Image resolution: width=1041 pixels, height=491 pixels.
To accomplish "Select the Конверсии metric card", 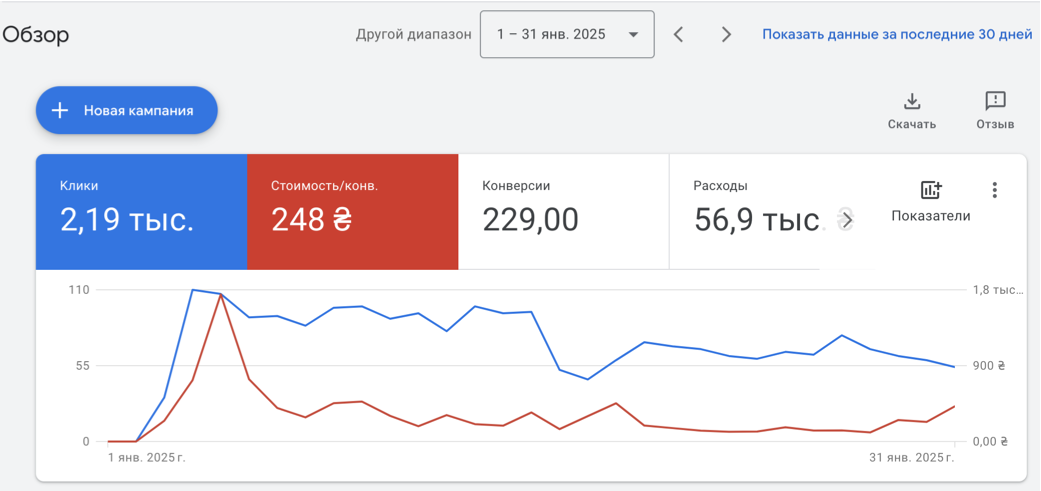I will (x=564, y=212).
